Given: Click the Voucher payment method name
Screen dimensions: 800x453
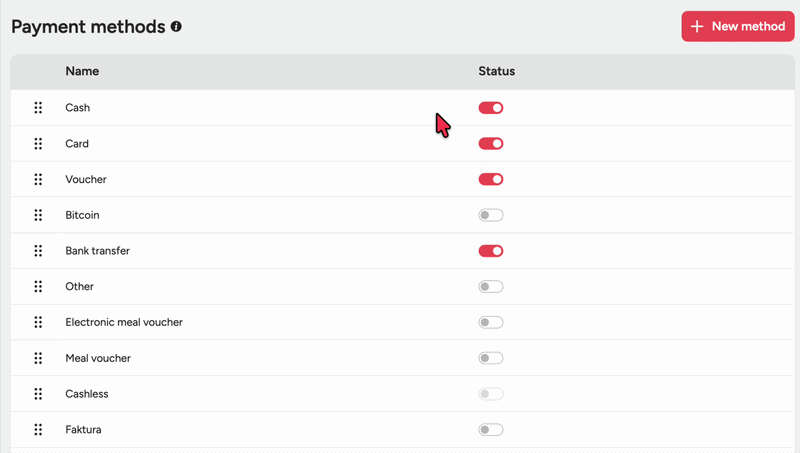Looking at the screenshot, I should tap(86, 180).
